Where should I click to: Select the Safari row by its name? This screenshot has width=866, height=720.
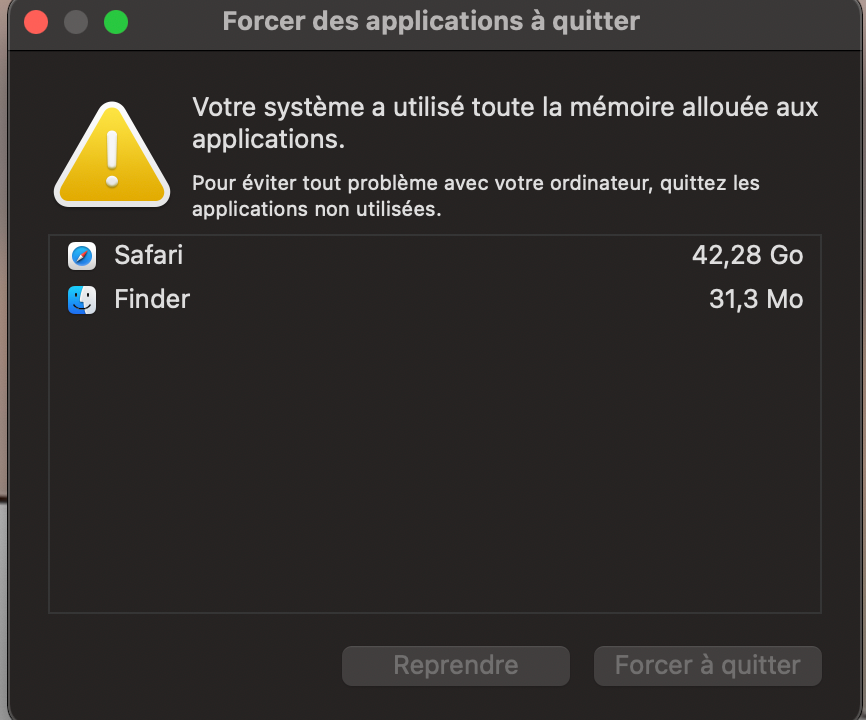[x=148, y=256]
